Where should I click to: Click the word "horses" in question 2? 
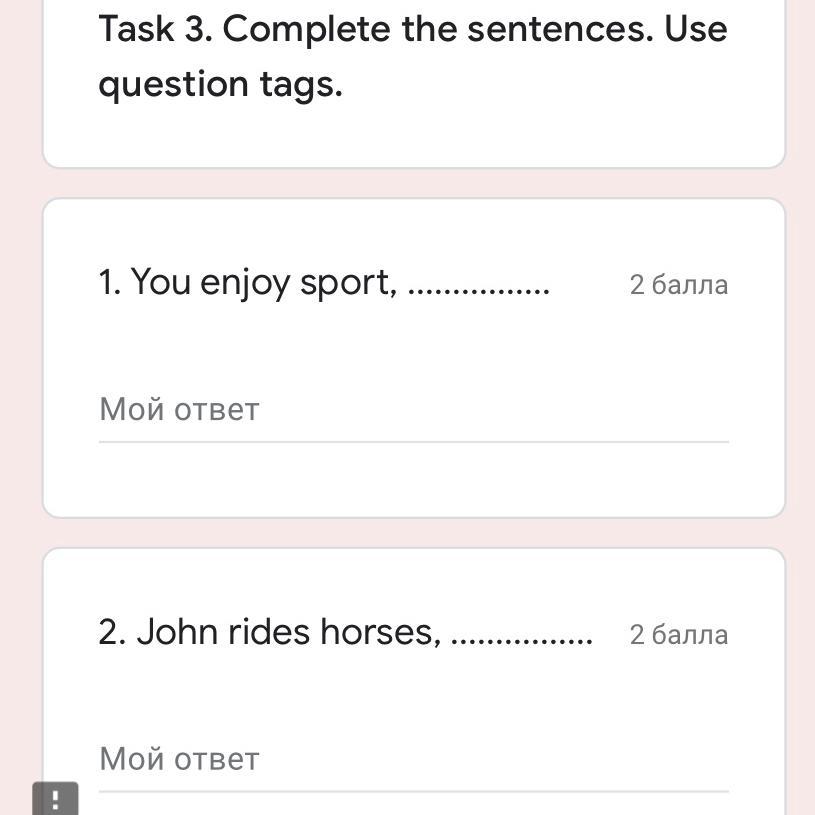click(x=380, y=632)
